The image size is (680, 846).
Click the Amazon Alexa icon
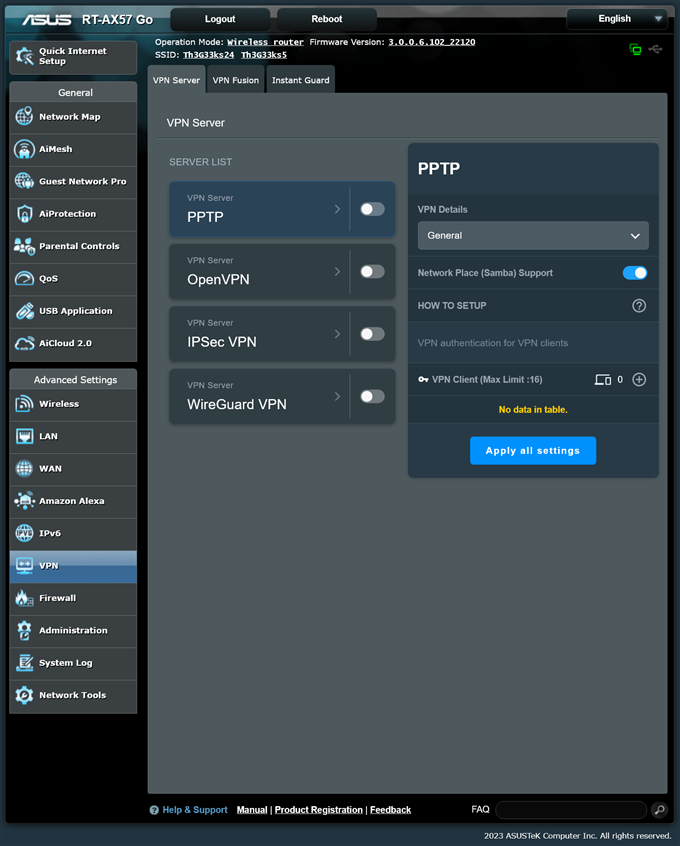[24, 501]
